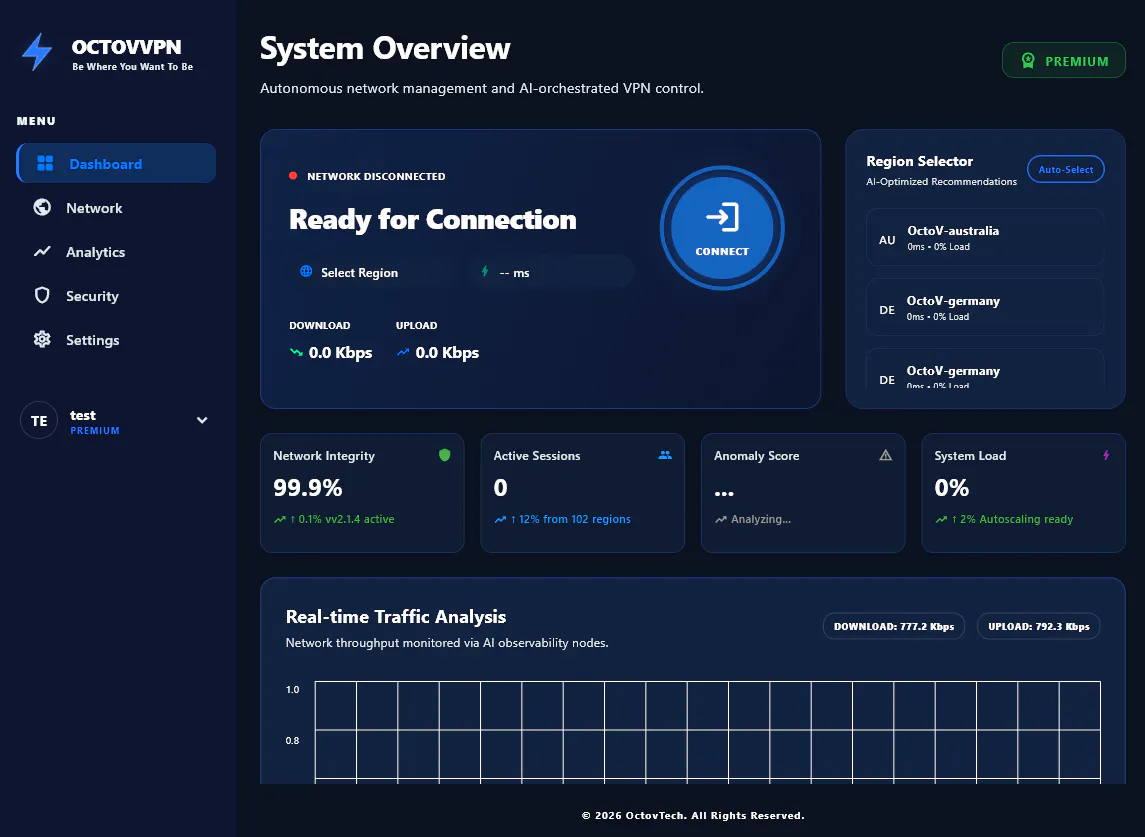
Task: Expand the test user account chevron
Action: 202,420
